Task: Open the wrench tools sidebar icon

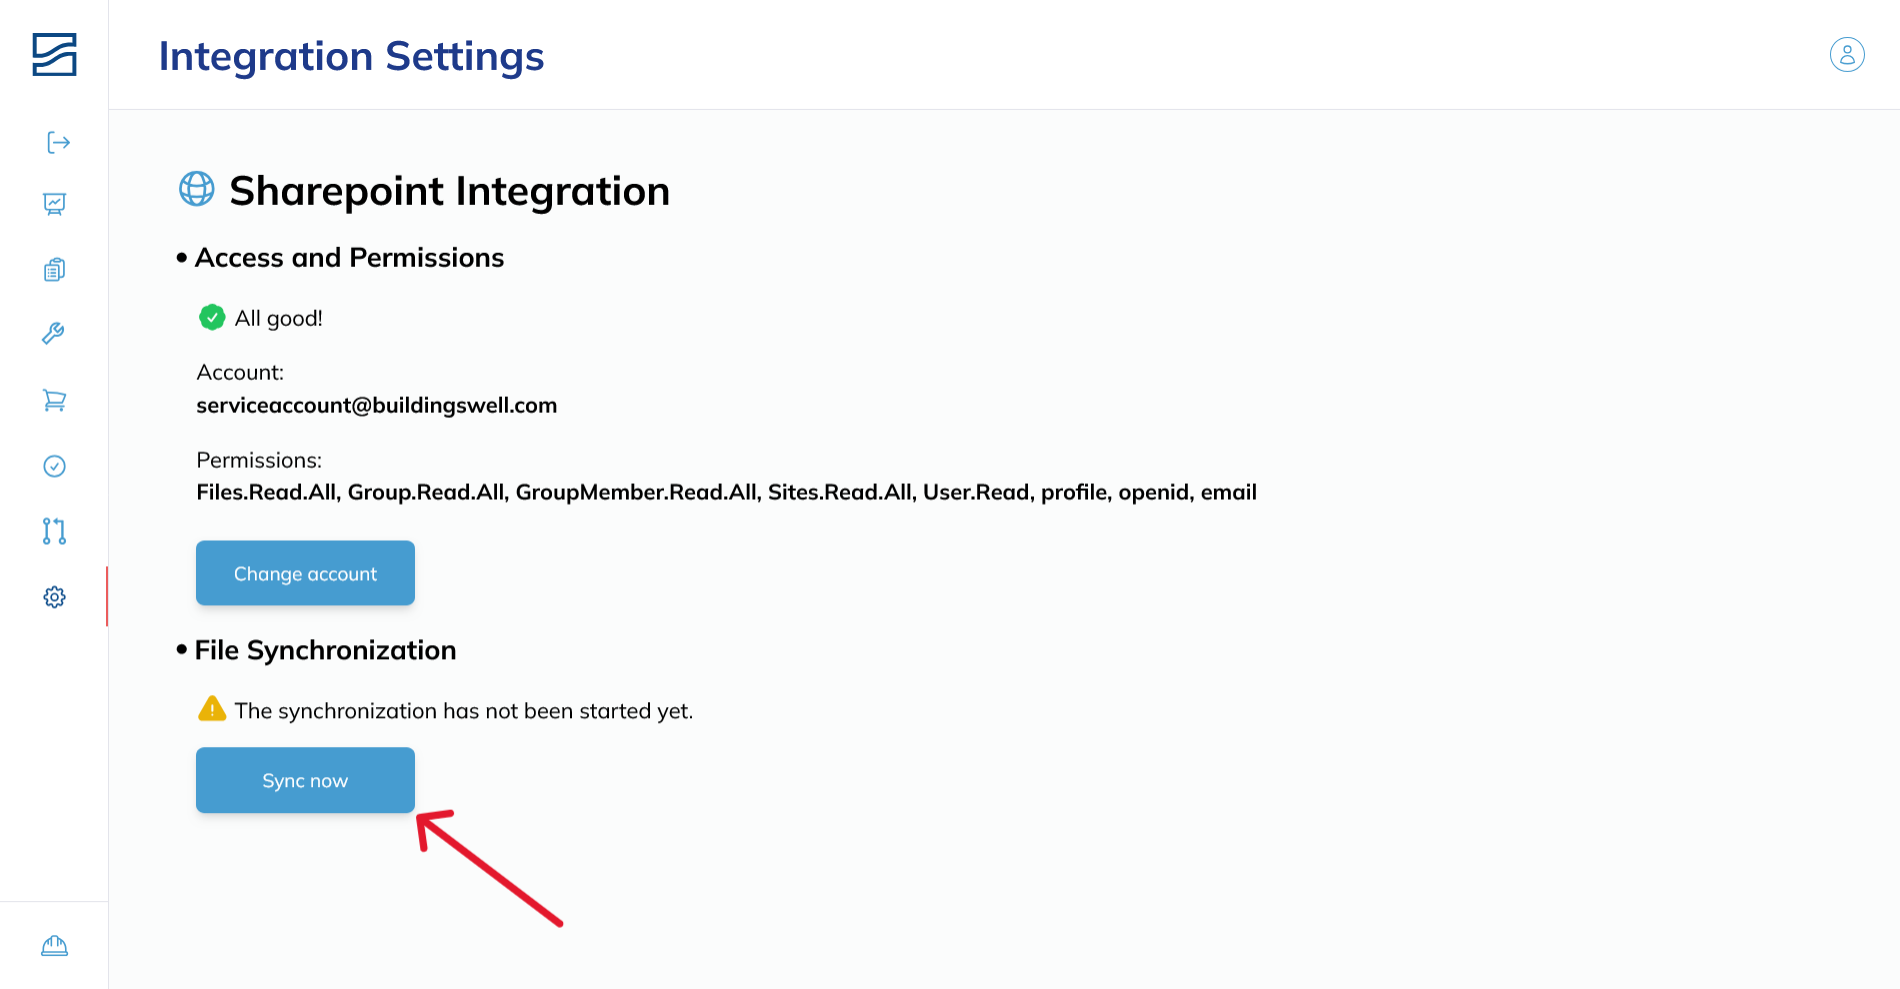Action: [x=54, y=333]
